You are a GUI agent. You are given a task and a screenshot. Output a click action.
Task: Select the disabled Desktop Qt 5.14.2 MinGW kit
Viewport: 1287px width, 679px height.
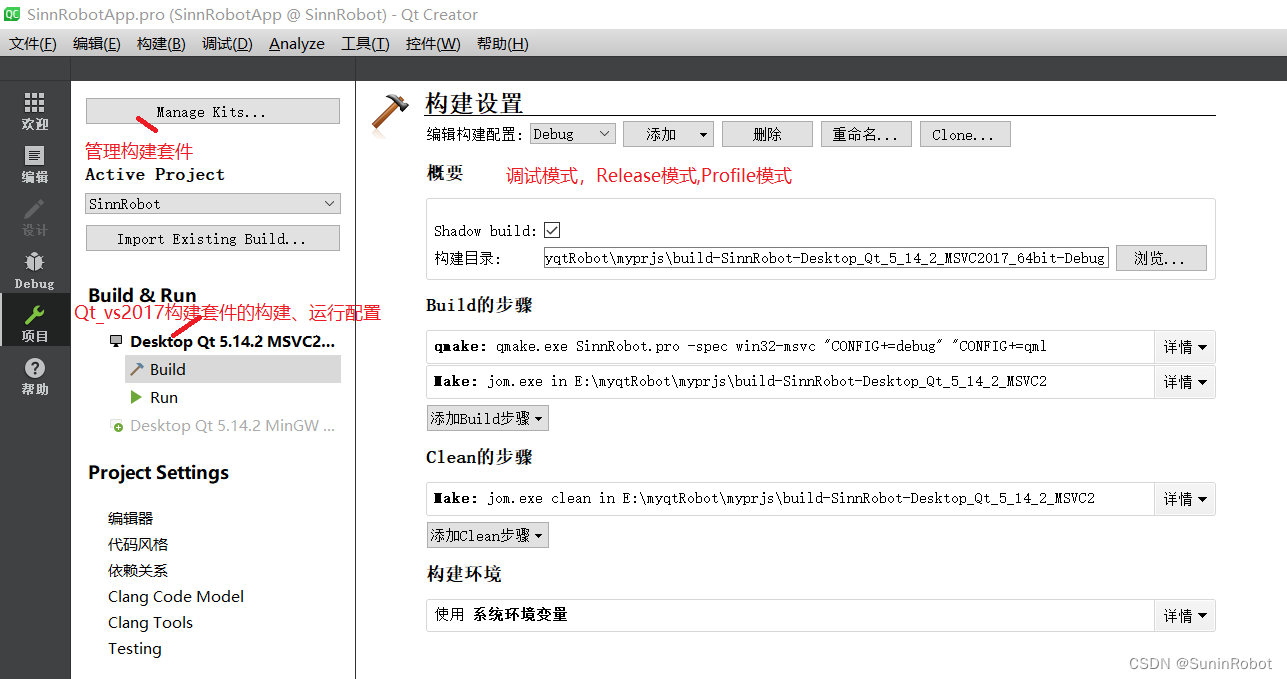click(233, 426)
